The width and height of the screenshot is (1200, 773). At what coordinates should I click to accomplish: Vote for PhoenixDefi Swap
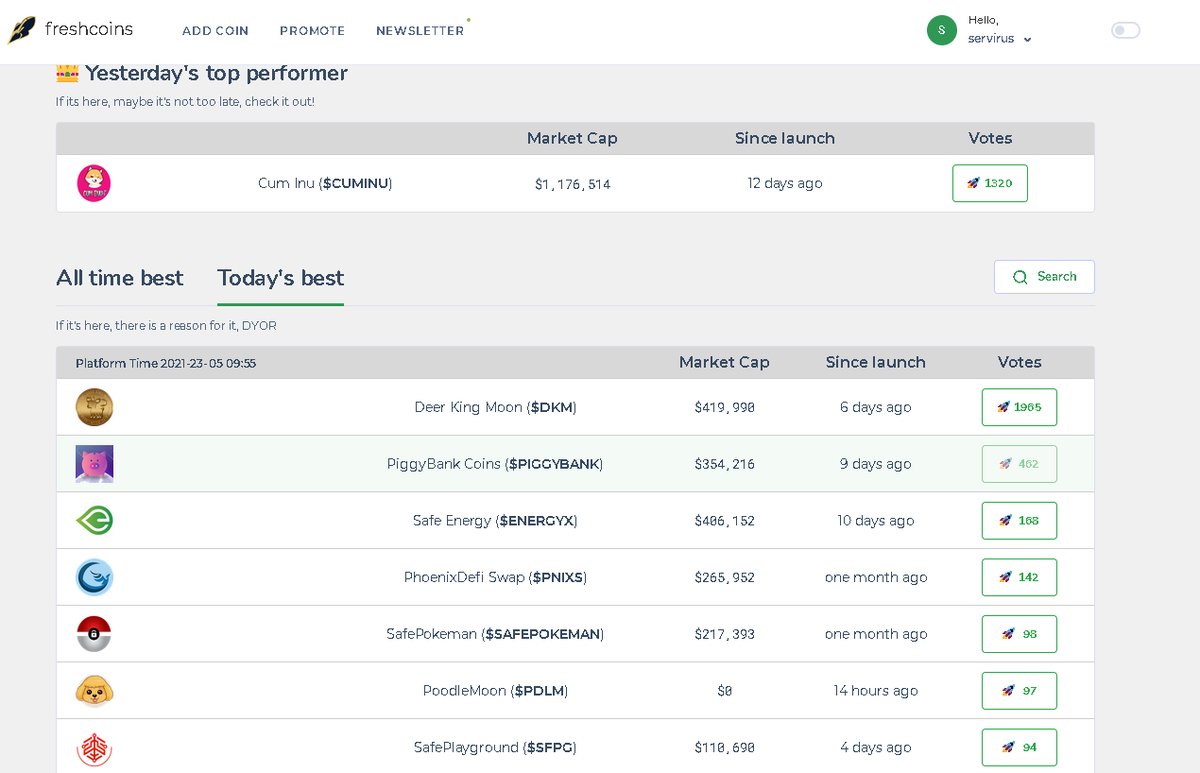coord(1019,577)
